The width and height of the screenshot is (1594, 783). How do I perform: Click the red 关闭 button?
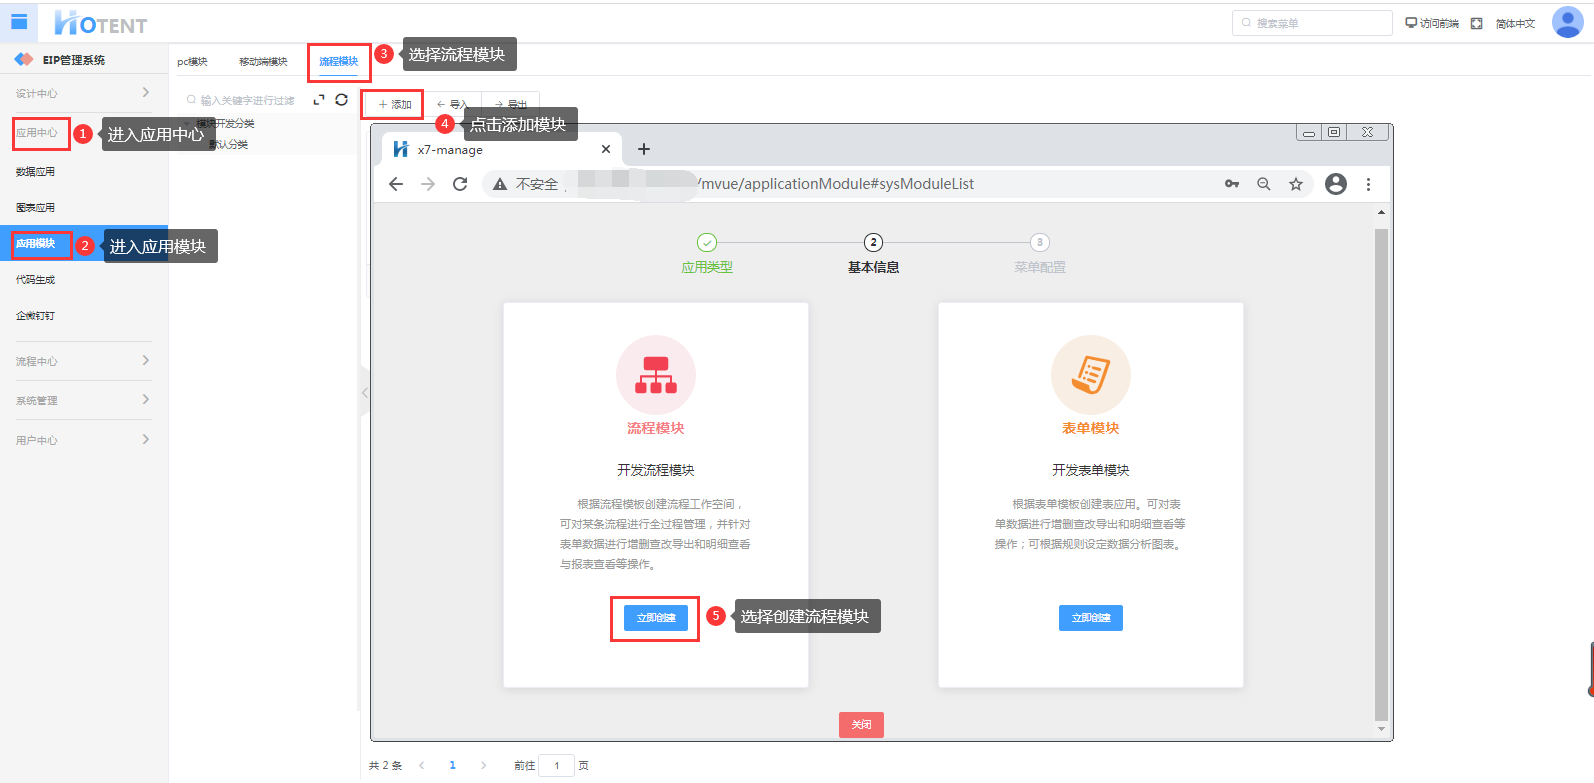click(x=861, y=725)
